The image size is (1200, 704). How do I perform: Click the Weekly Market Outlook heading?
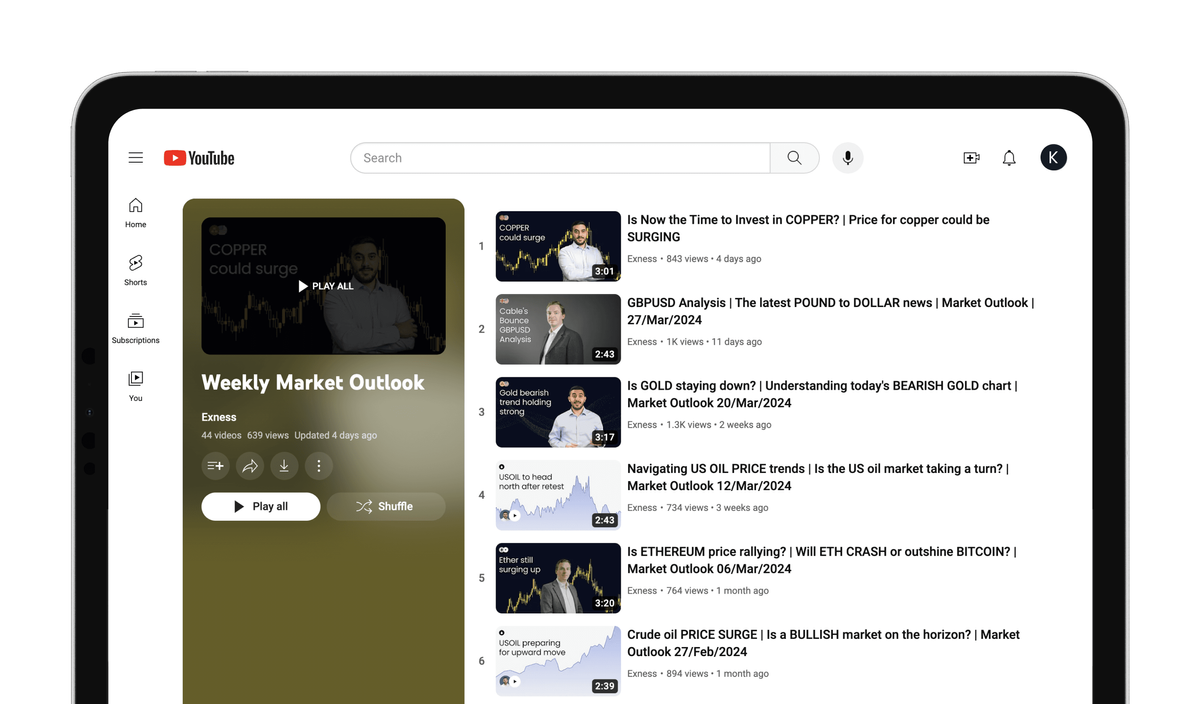point(313,383)
